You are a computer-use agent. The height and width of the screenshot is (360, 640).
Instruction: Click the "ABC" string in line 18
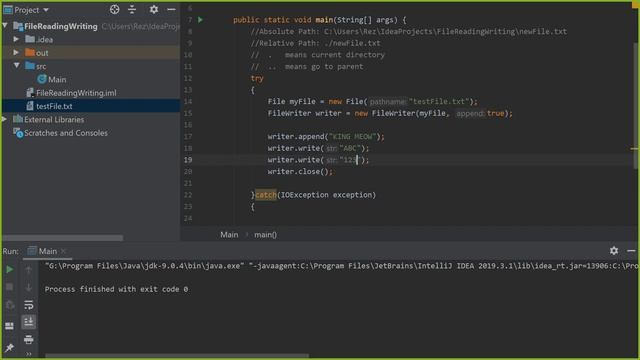click(x=350, y=149)
